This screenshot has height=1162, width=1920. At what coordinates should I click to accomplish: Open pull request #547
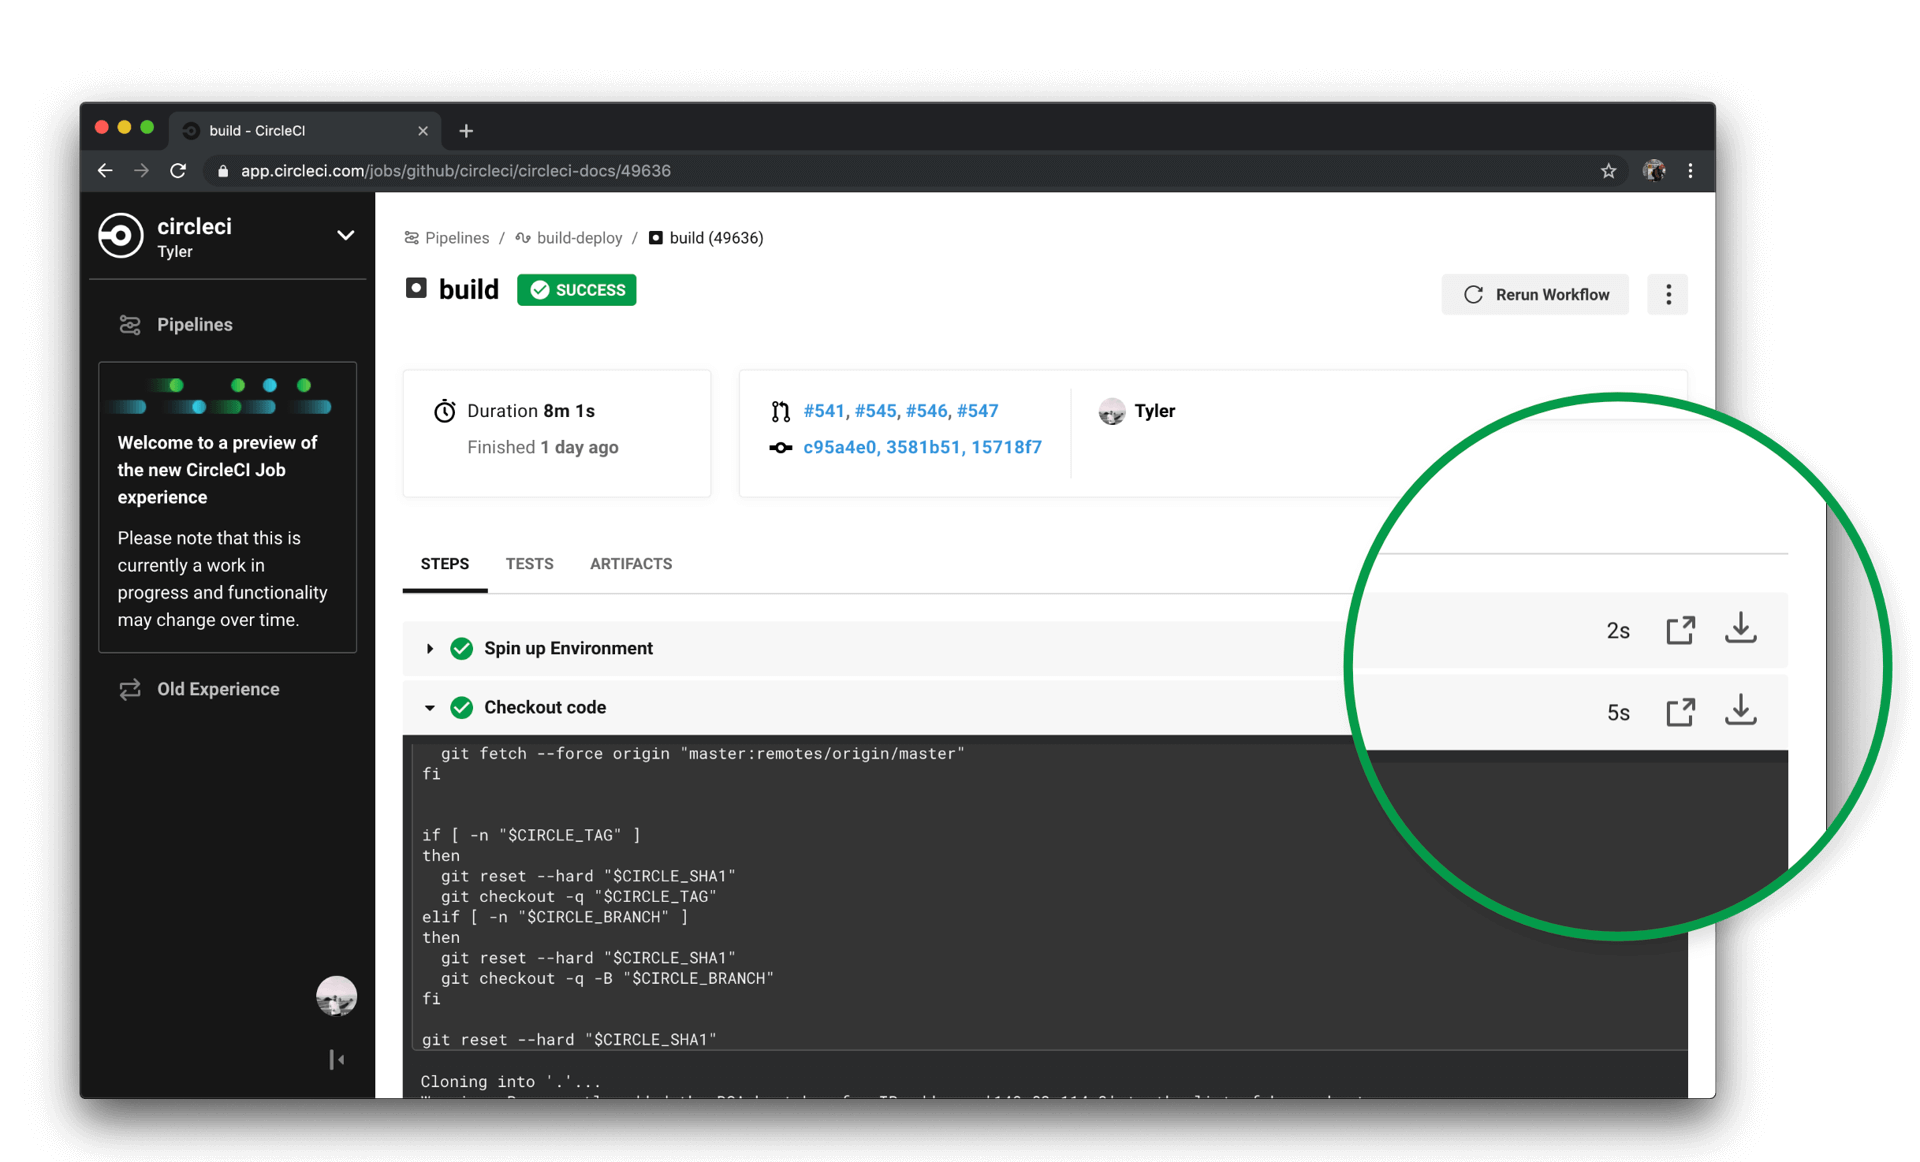click(x=977, y=411)
